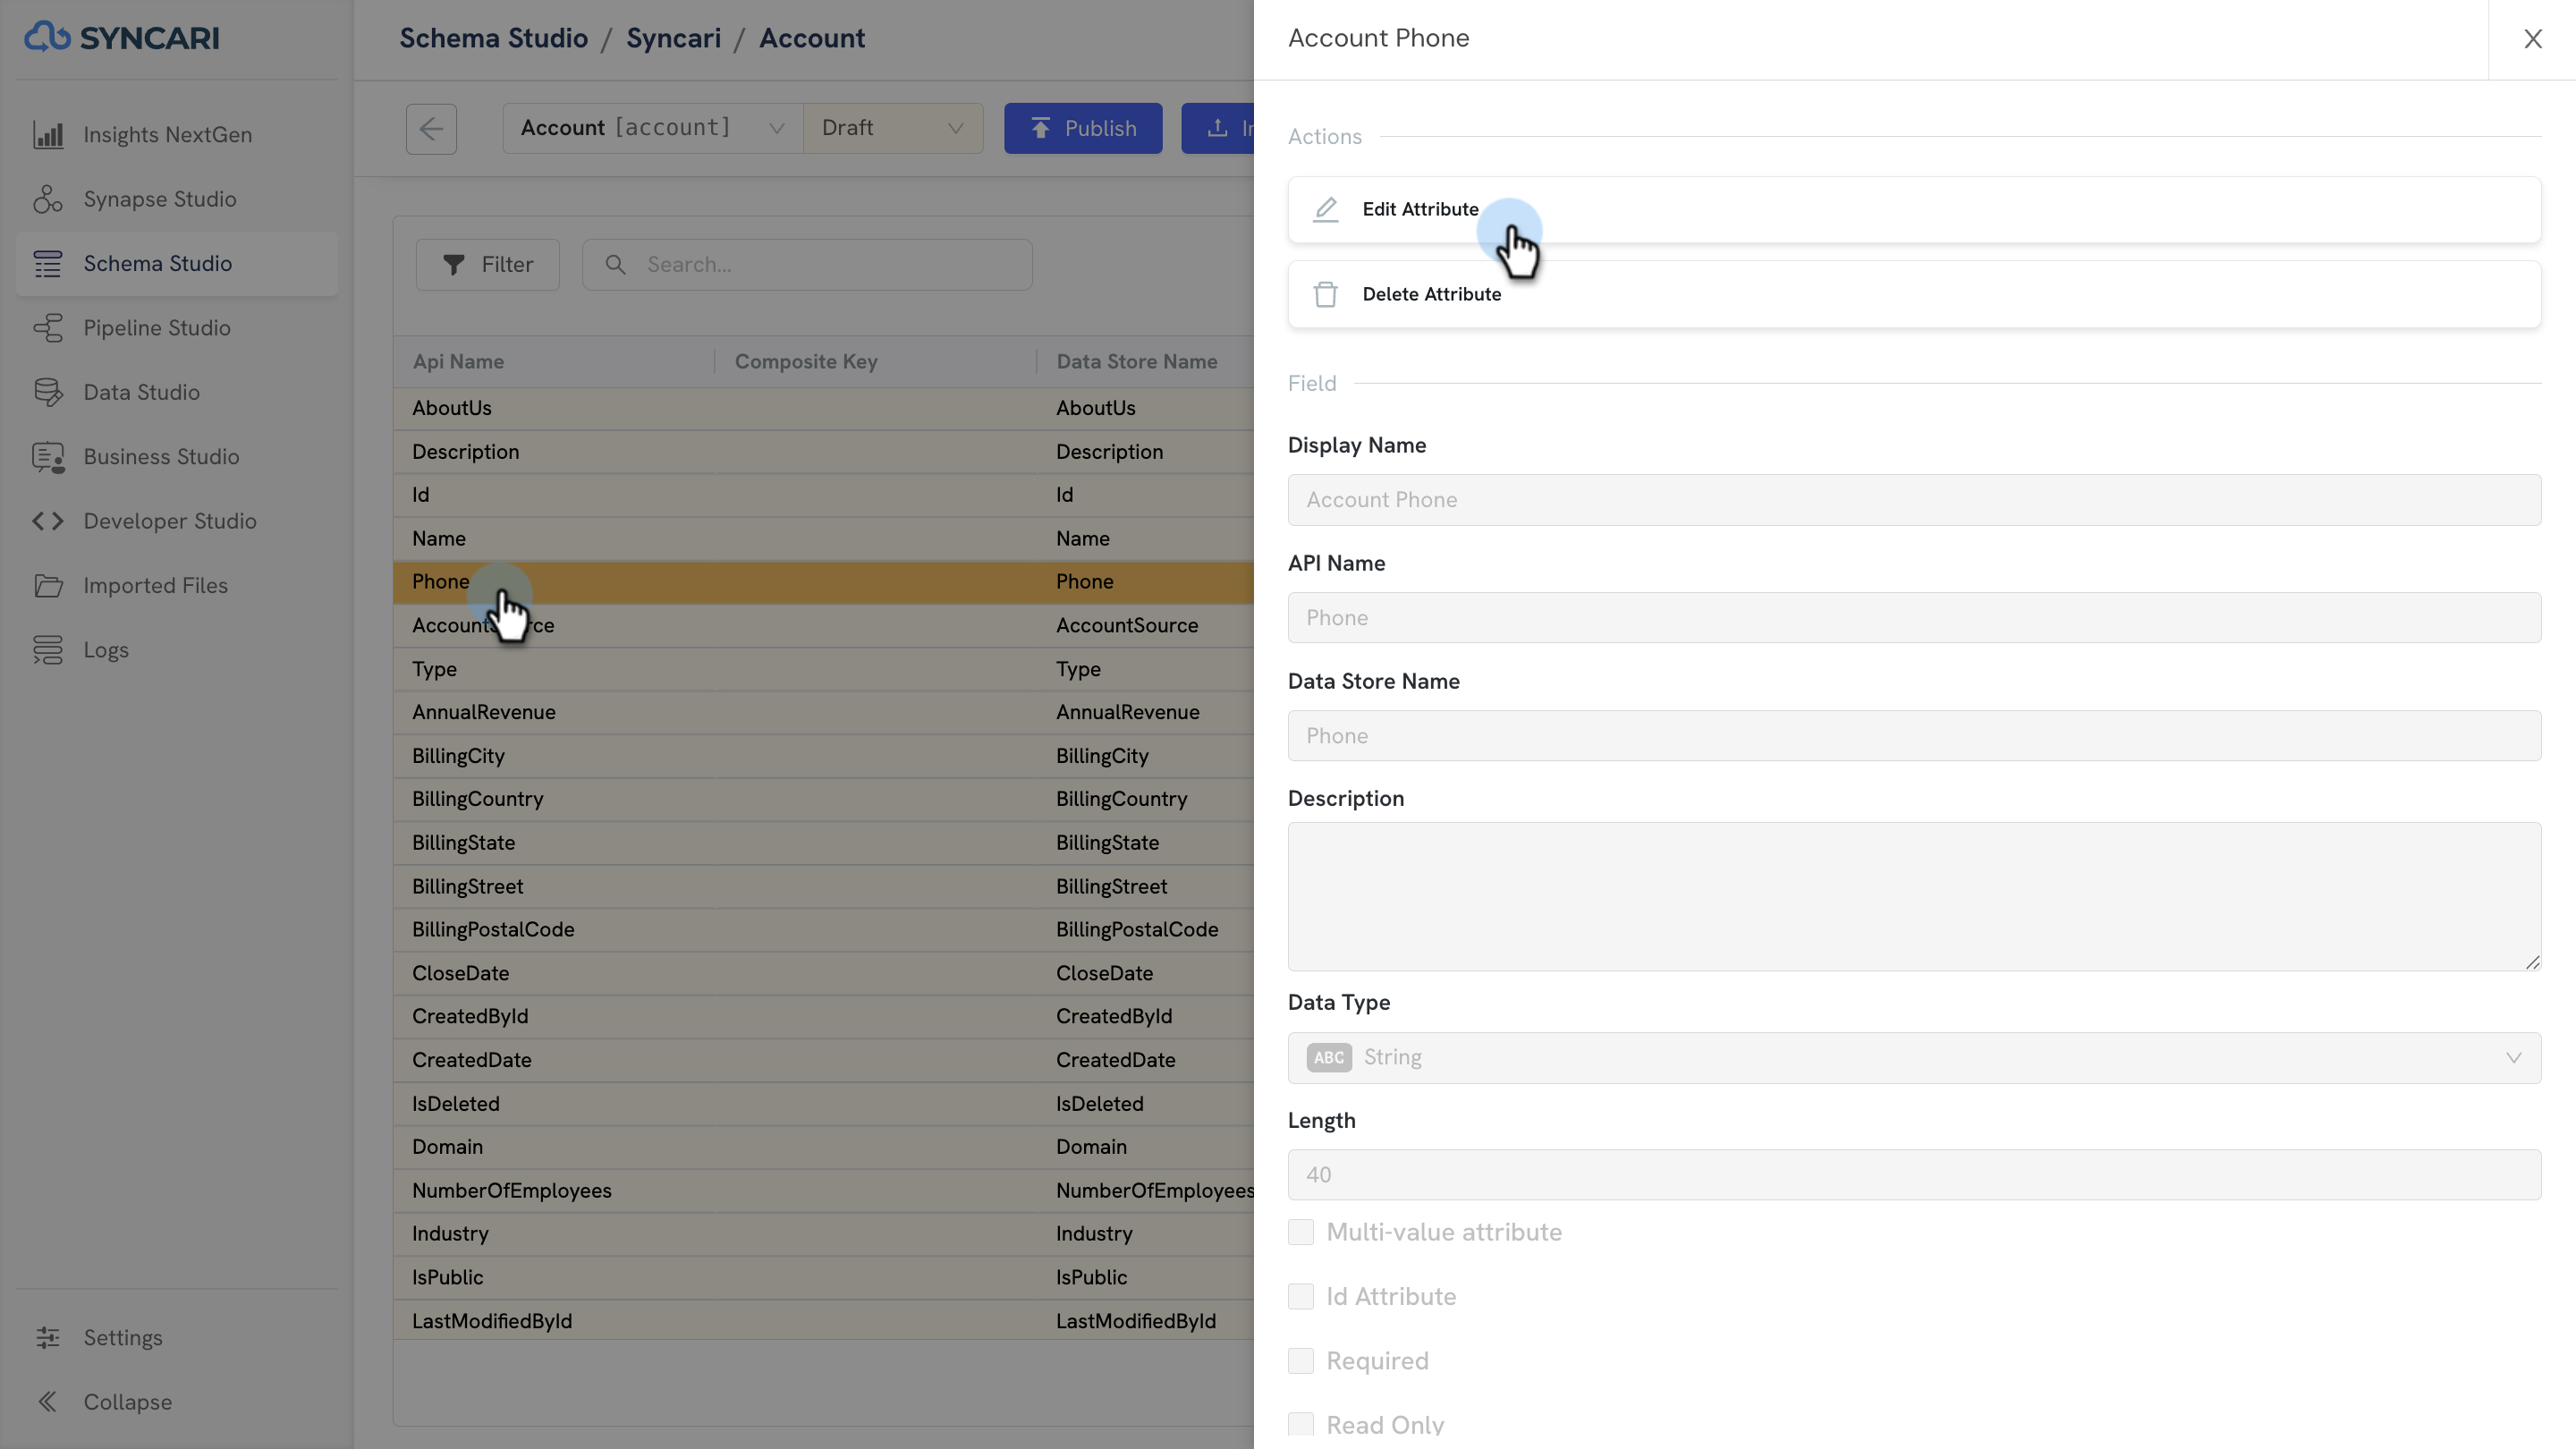Open Insights NextGen bar chart icon
Image resolution: width=2576 pixels, height=1449 pixels.
point(48,135)
